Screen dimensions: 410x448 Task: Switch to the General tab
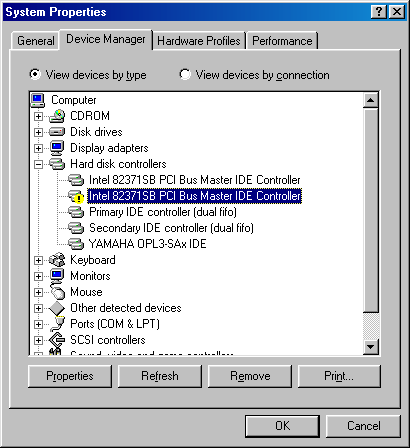coord(36,41)
